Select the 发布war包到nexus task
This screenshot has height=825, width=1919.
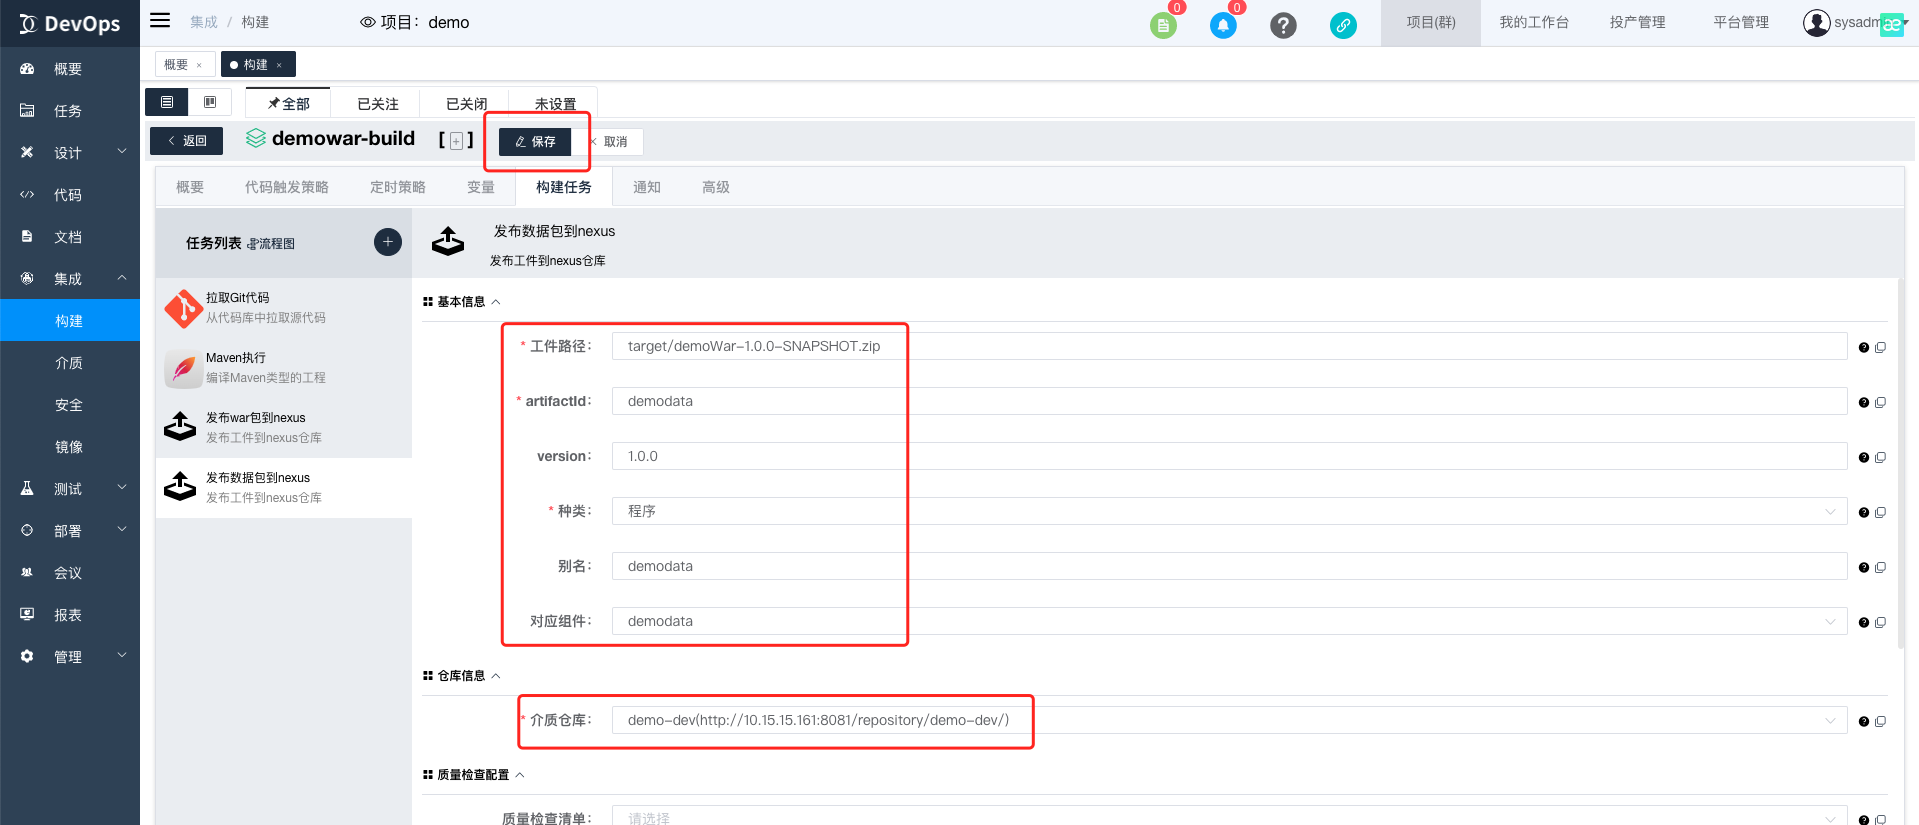point(284,428)
